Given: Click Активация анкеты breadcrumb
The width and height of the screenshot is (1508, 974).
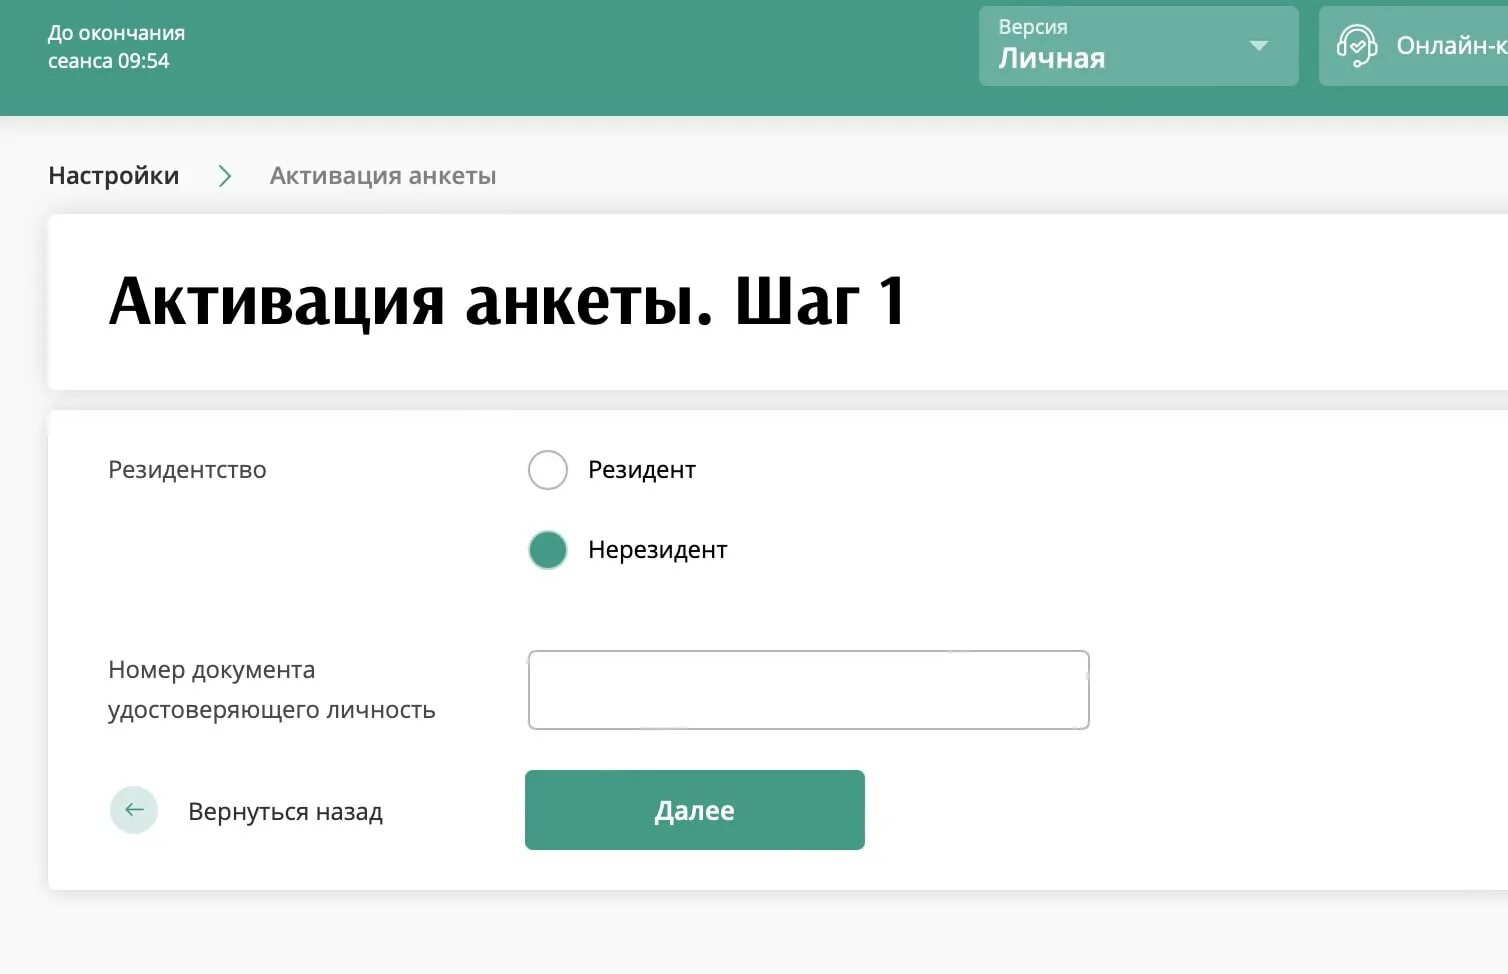Looking at the screenshot, I should pos(383,176).
